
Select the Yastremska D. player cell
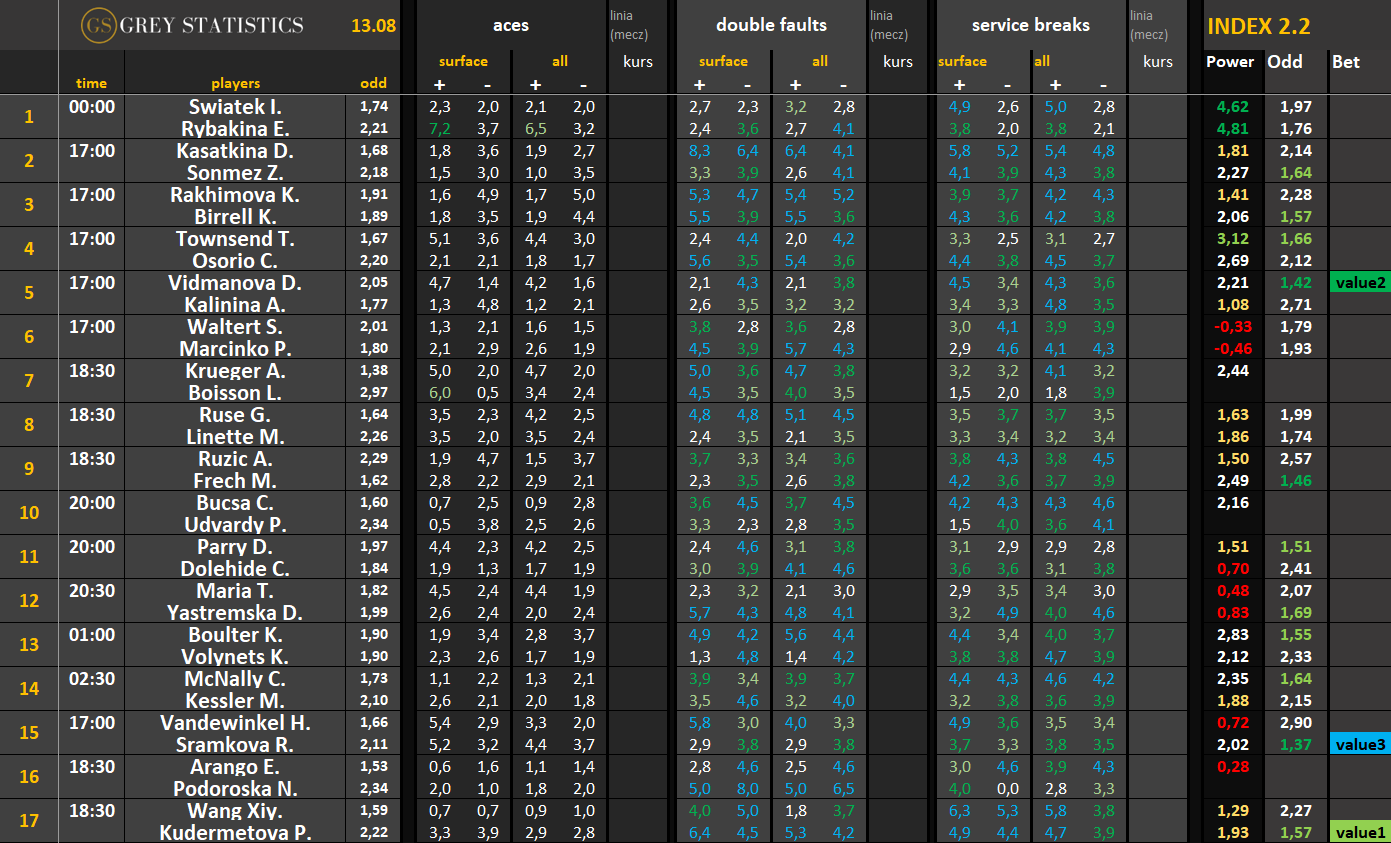[235, 612]
